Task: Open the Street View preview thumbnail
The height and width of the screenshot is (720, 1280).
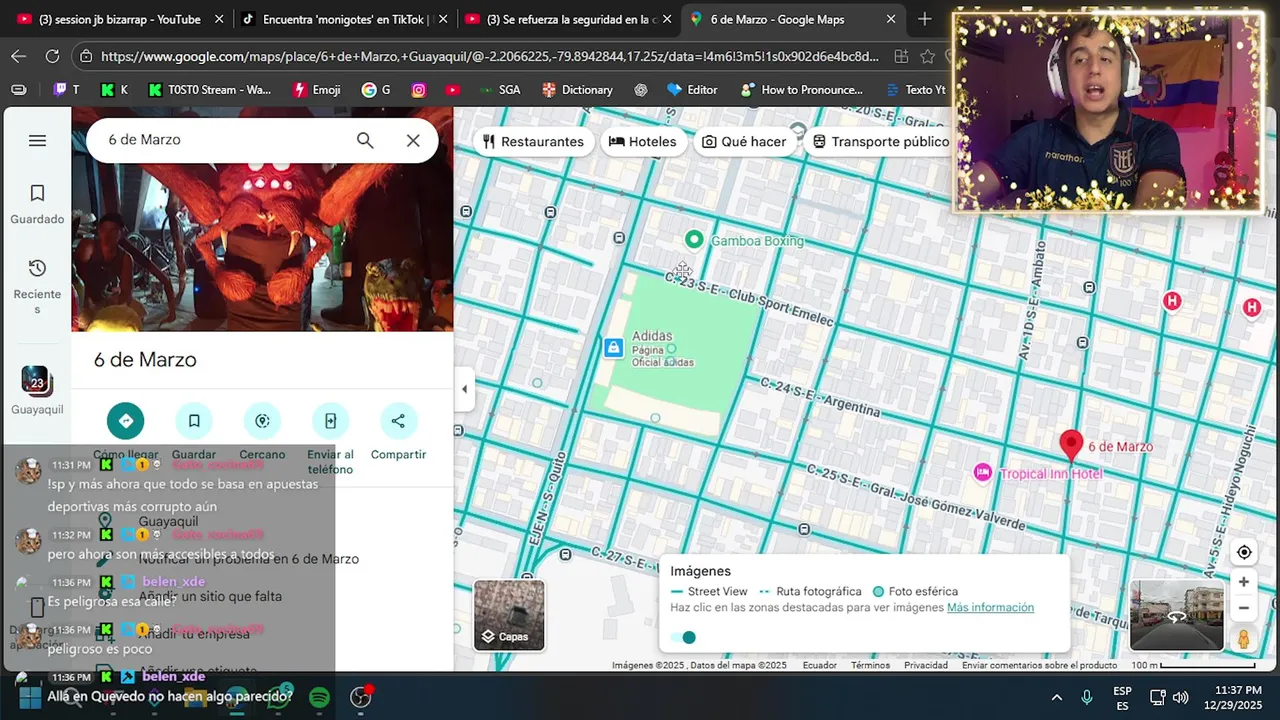Action: coord(1176,615)
